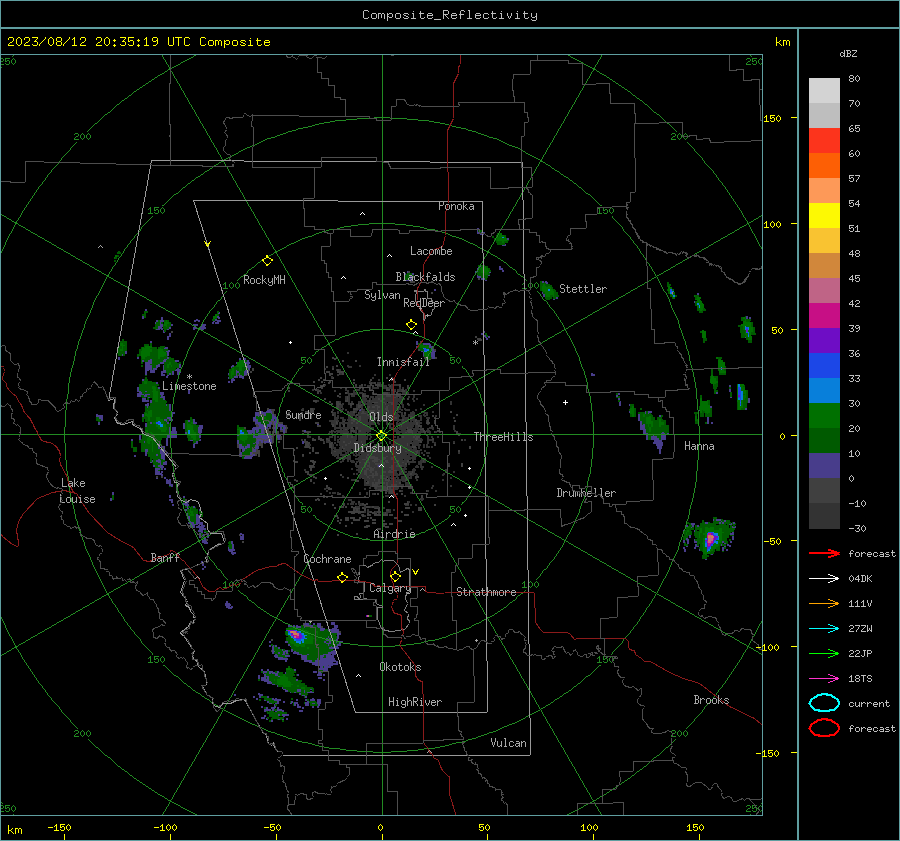Click the magenta-core storm cell south of Hanna

711,539
